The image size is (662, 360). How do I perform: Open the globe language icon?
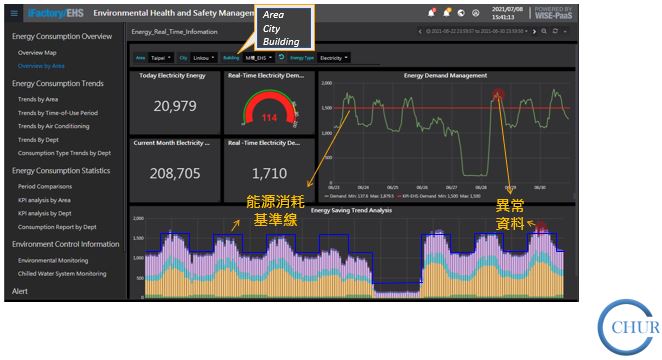pos(461,13)
